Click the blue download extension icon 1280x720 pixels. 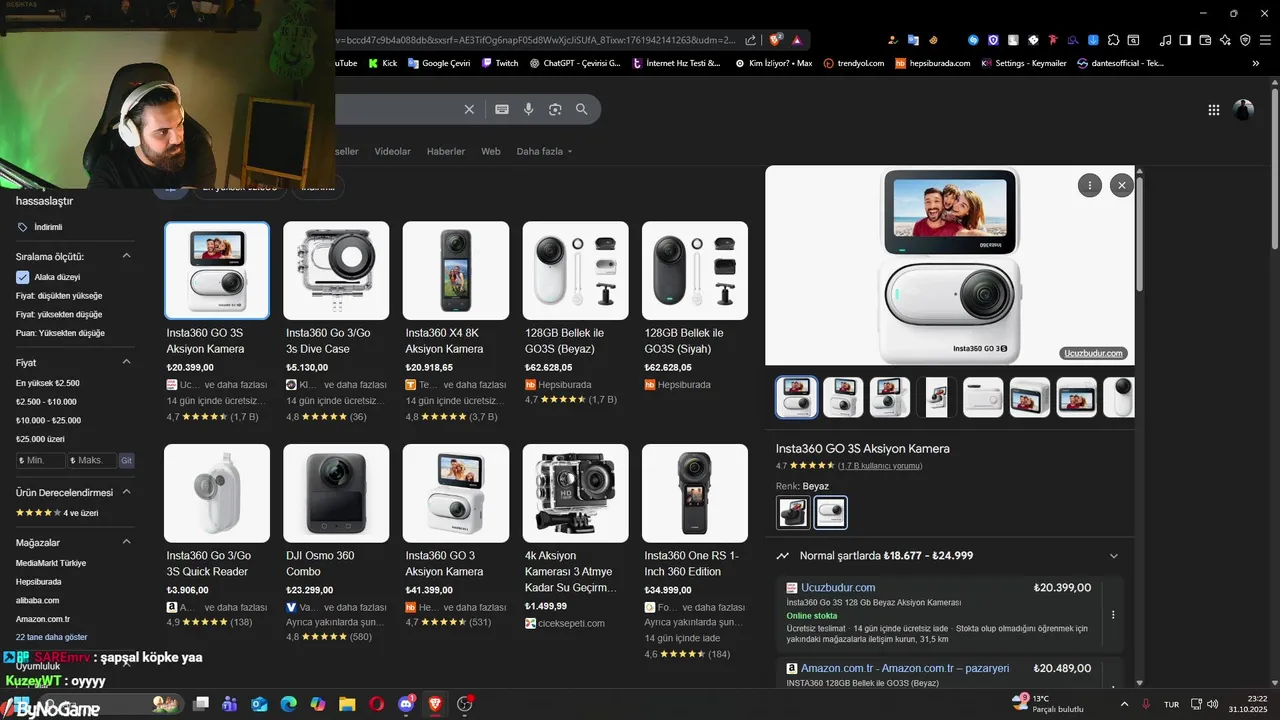tap(1093, 40)
